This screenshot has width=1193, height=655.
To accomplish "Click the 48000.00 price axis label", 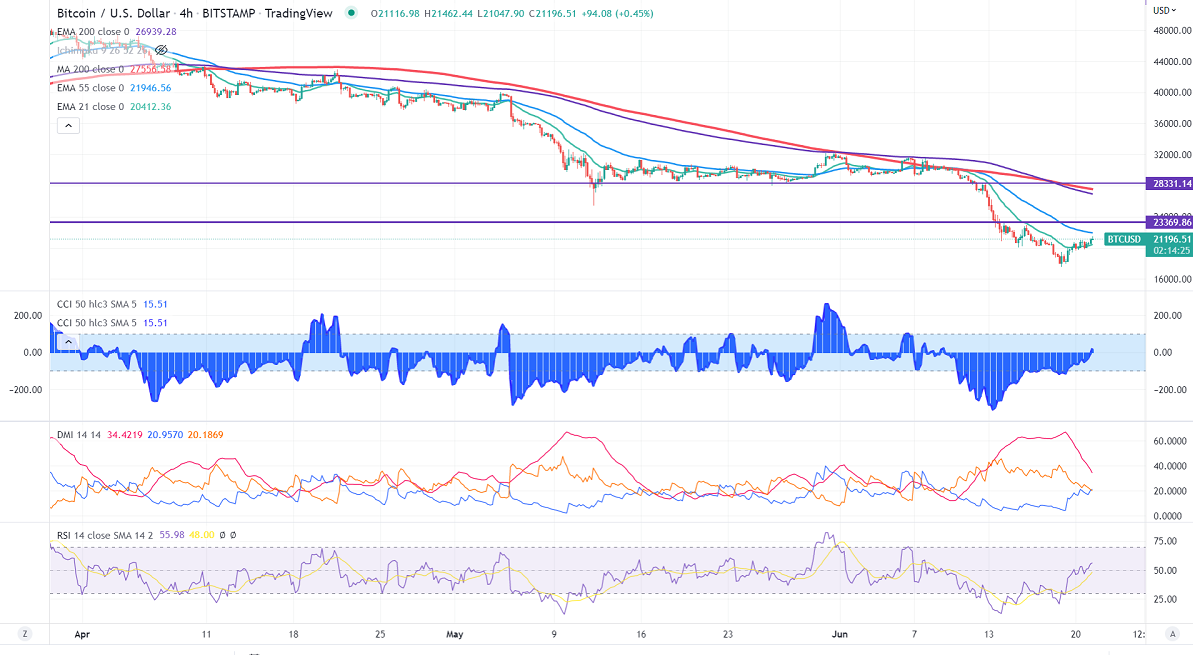I will [1172, 31].
